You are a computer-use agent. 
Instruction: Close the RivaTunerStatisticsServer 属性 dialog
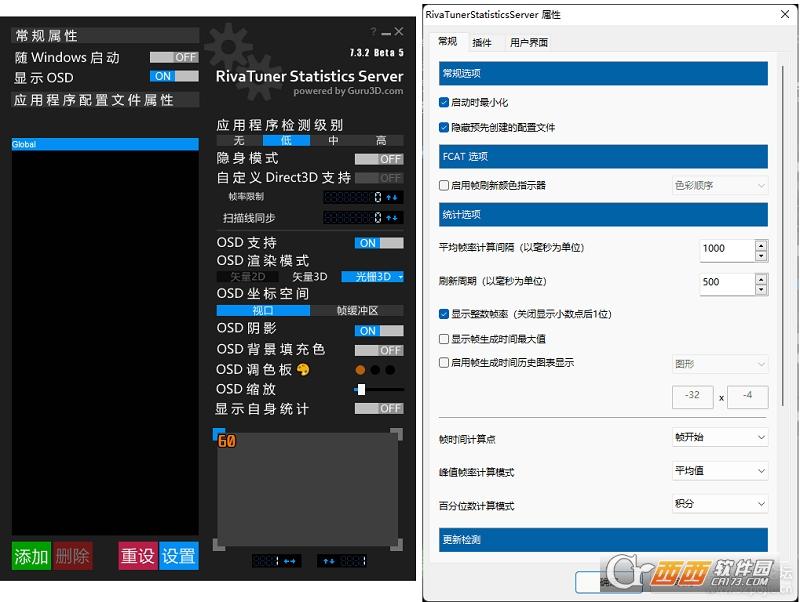coord(785,14)
